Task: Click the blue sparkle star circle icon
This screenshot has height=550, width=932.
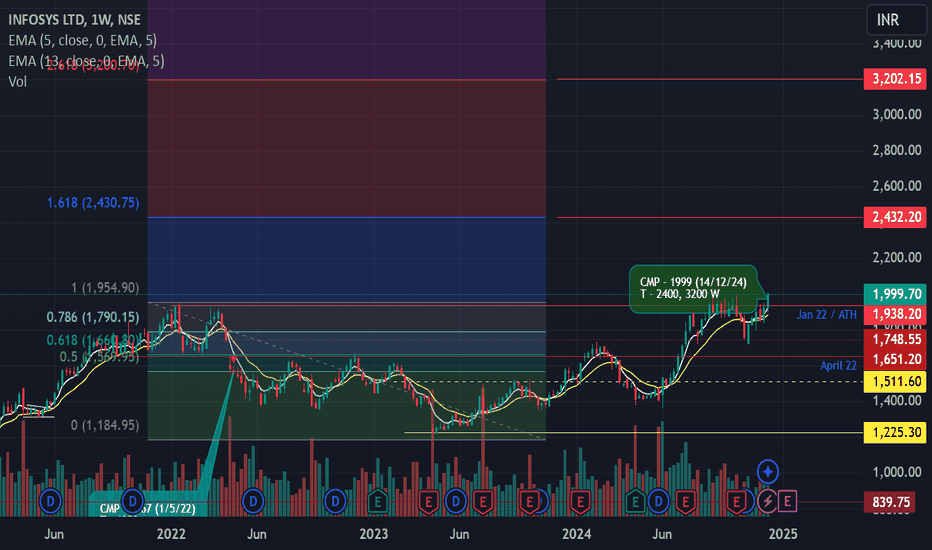Action: pyautogui.click(x=768, y=472)
